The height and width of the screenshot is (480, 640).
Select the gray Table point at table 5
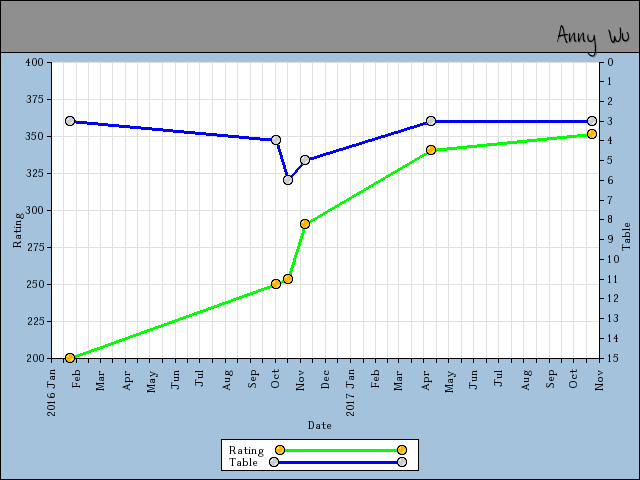pyautogui.click(x=305, y=160)
